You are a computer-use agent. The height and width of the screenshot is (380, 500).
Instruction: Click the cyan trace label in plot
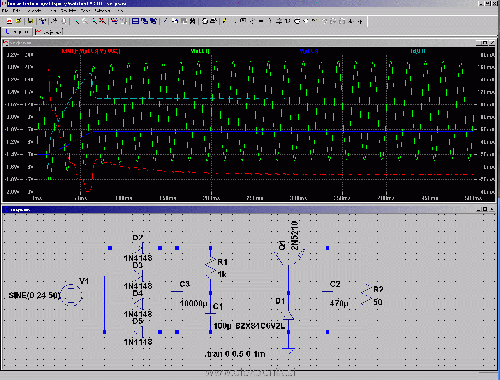[418, 51]
